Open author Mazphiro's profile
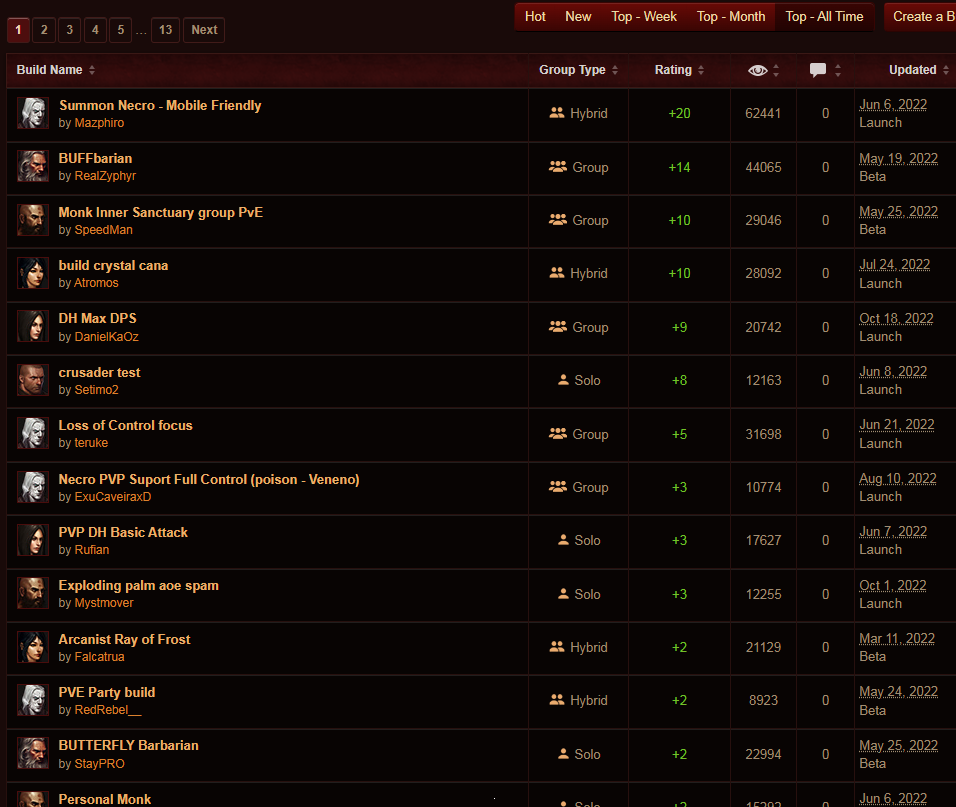This screenshot has height=807, width=956. pos(99,123)
